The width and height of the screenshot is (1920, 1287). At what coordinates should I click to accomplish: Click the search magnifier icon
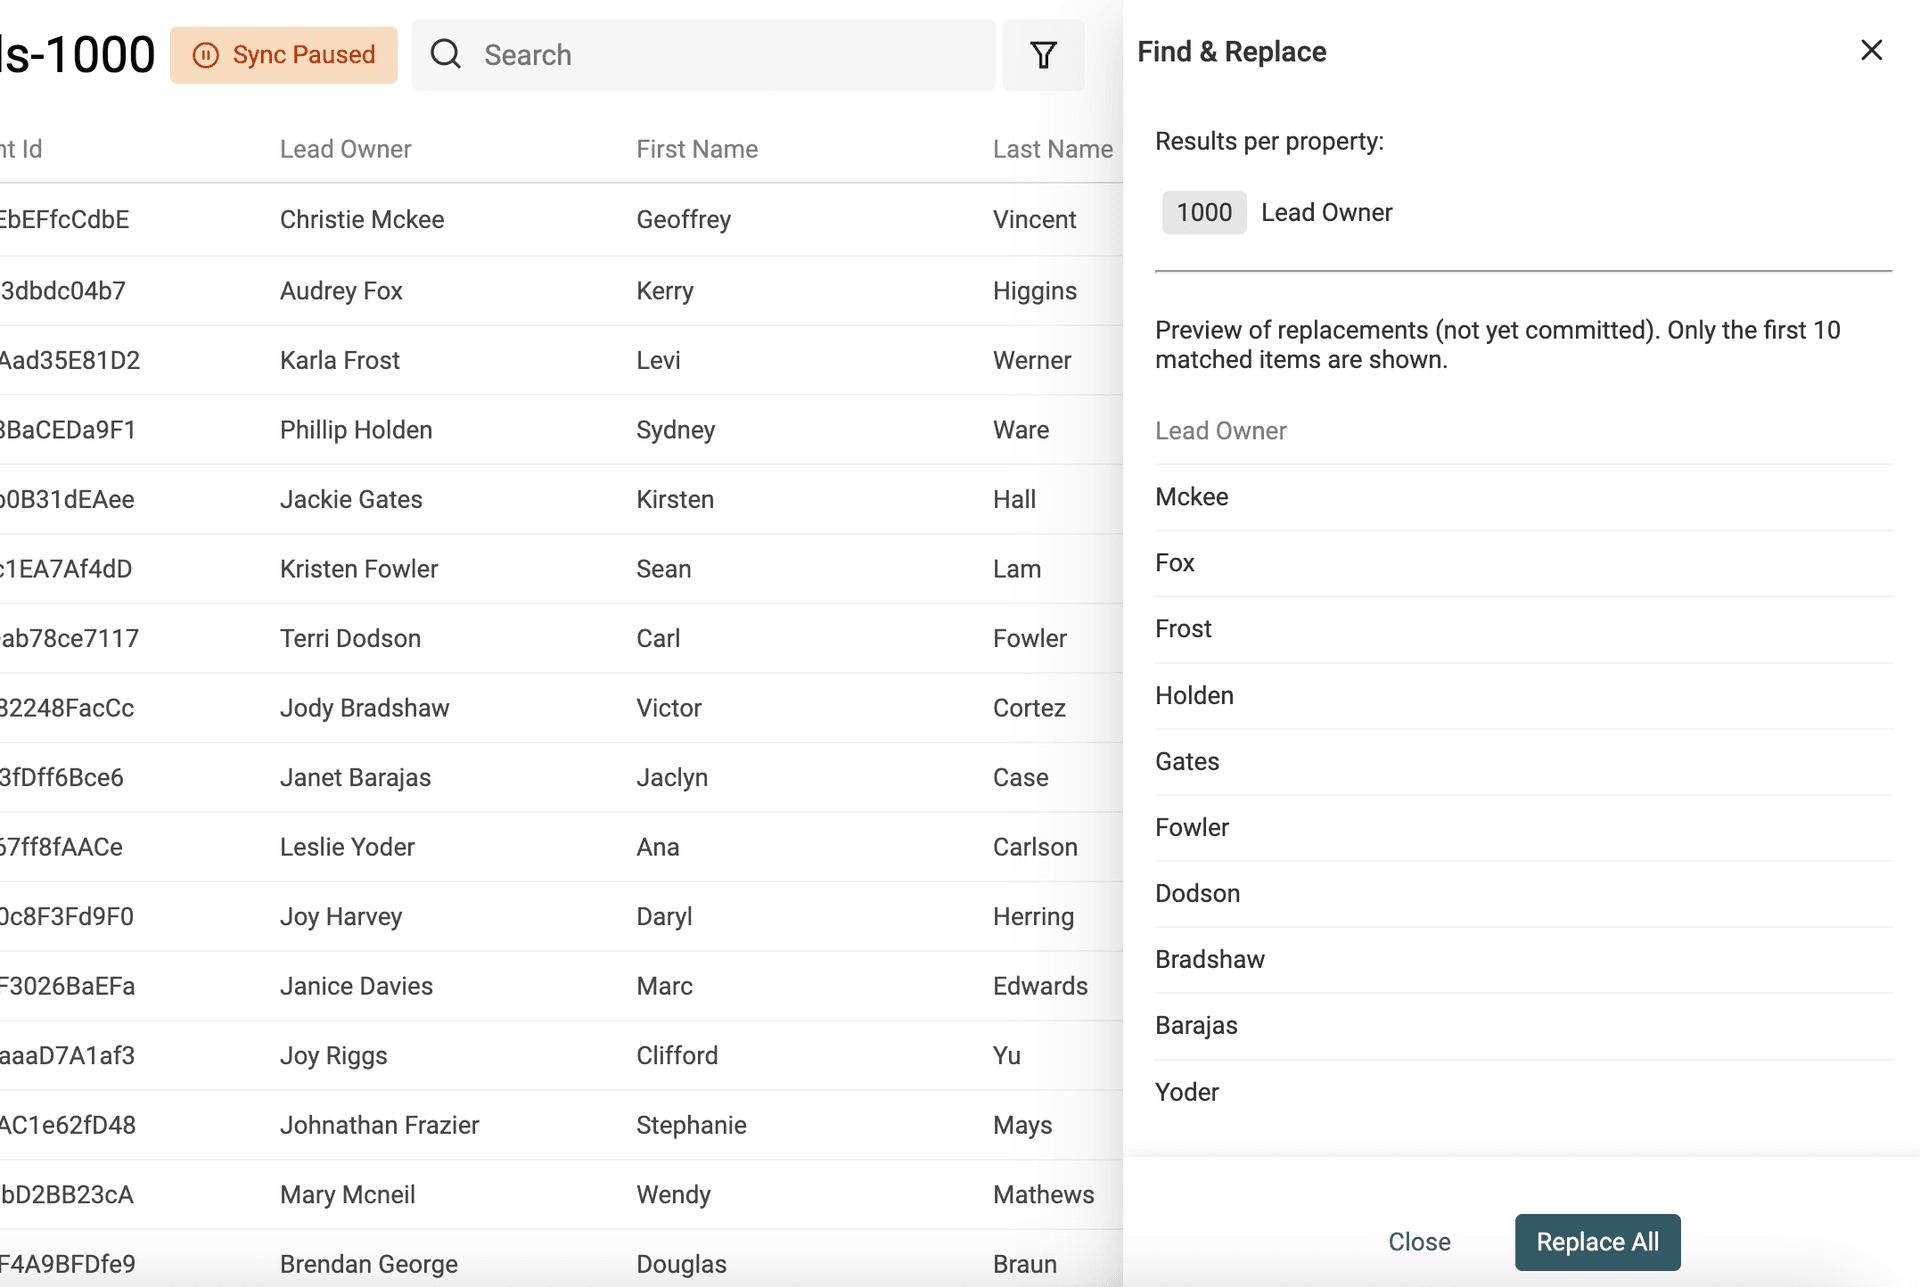tap(446, 55)
